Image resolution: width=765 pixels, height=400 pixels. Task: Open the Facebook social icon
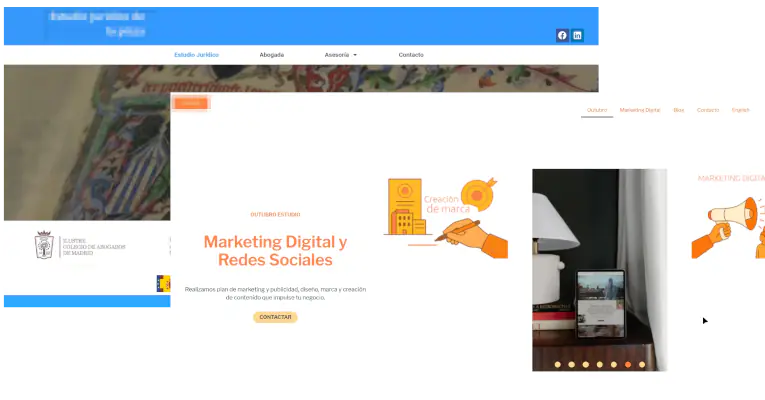click(562, 35)
